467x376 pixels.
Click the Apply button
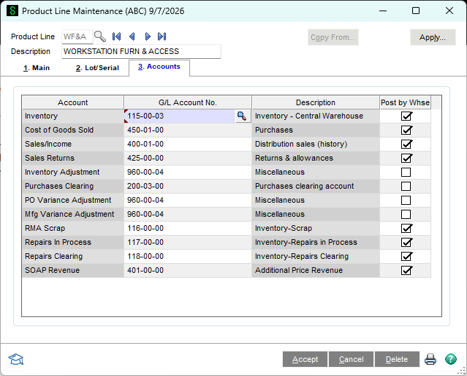pos(432,37)
